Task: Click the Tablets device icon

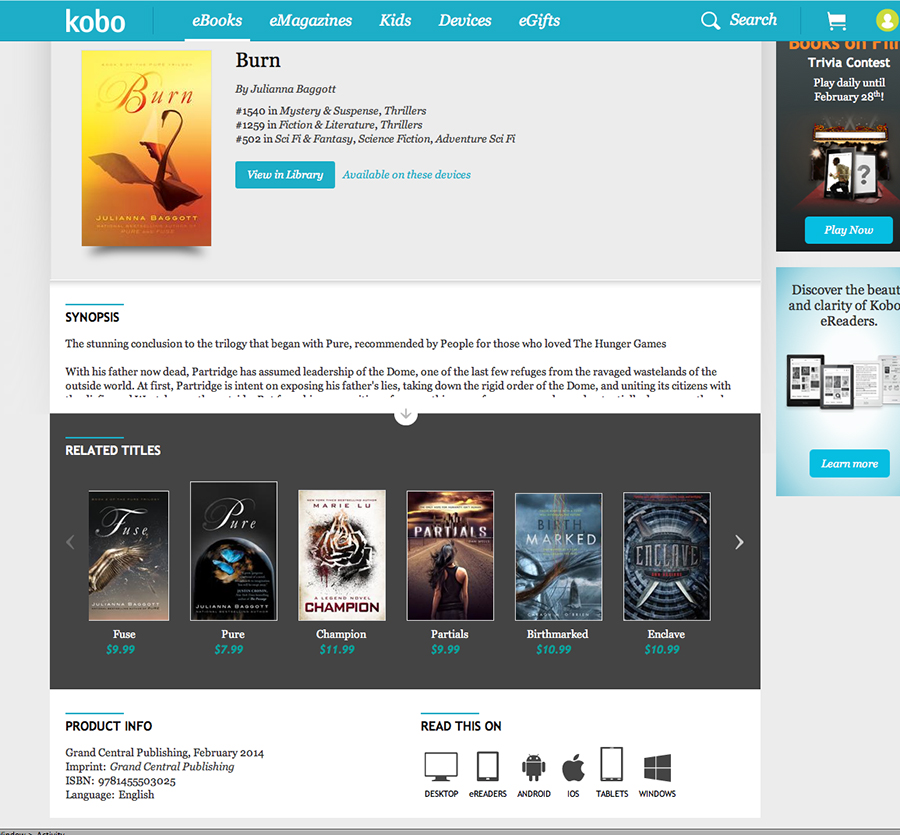Action: click(611, 764)
